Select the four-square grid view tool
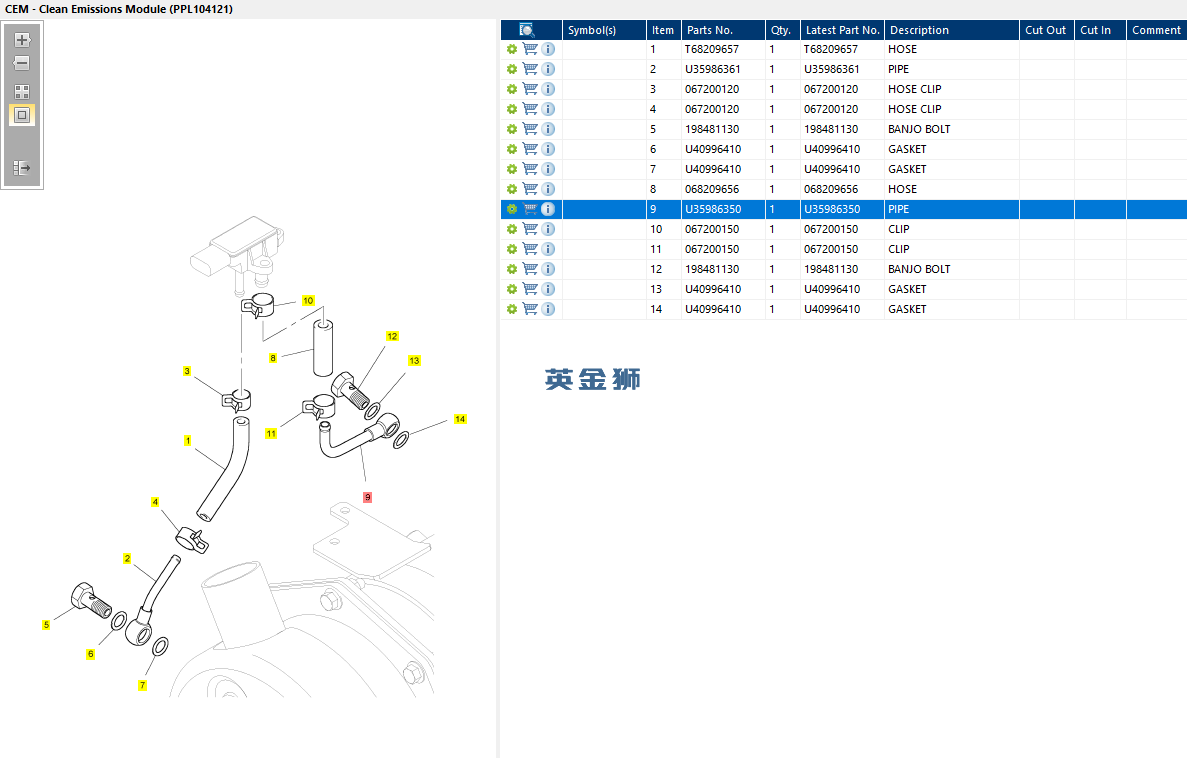Image resolution: width=1187 pixels, height=758 pixels. click(x=22, y=92)
